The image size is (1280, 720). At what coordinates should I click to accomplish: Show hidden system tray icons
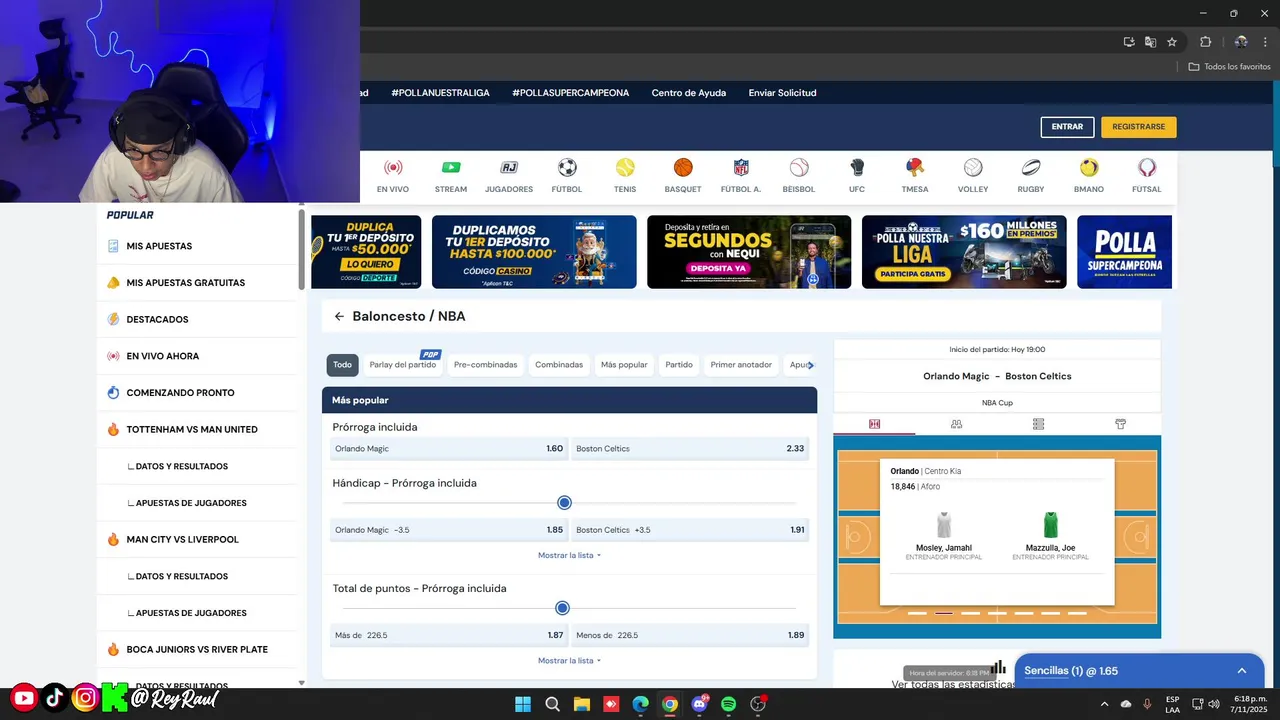tap(1104, 704)
